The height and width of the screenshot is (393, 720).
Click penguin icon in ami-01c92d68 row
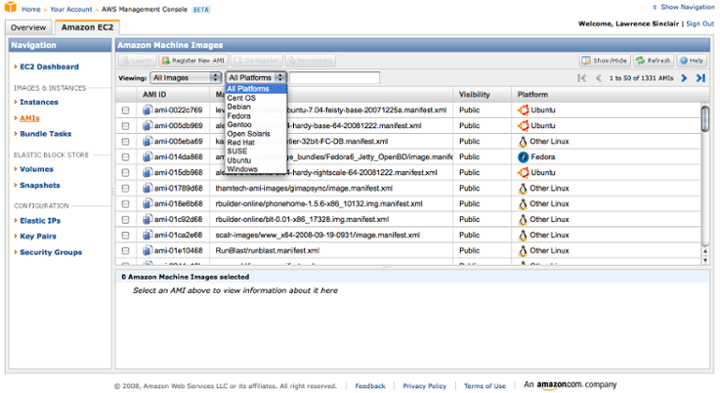point(523,219)
